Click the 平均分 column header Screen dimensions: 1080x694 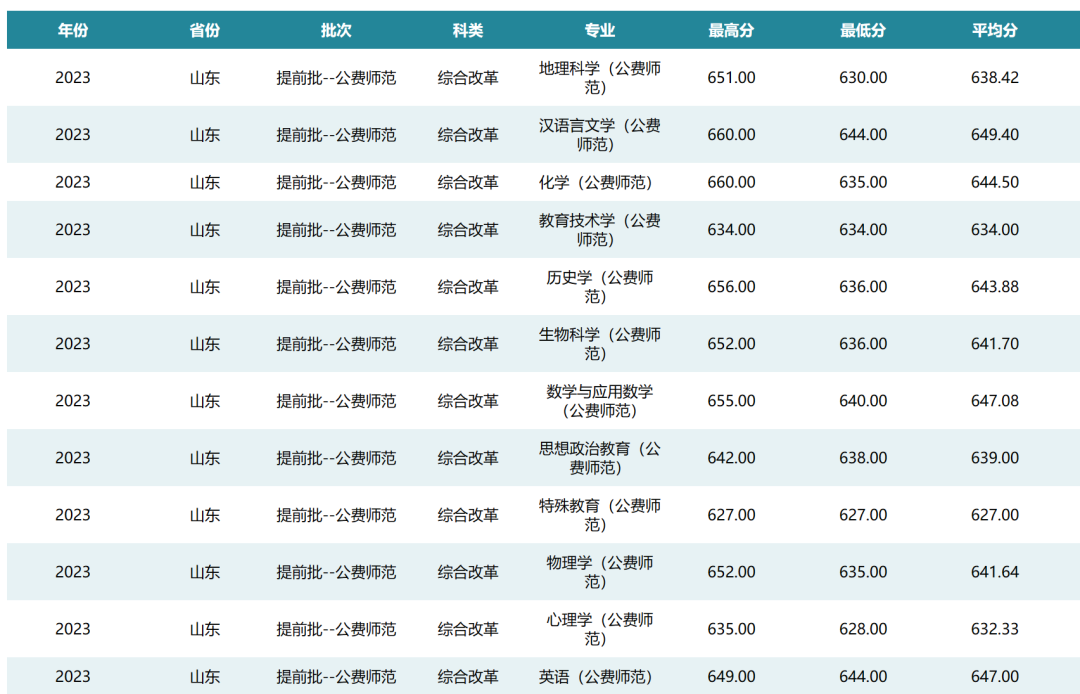(995, 30)
